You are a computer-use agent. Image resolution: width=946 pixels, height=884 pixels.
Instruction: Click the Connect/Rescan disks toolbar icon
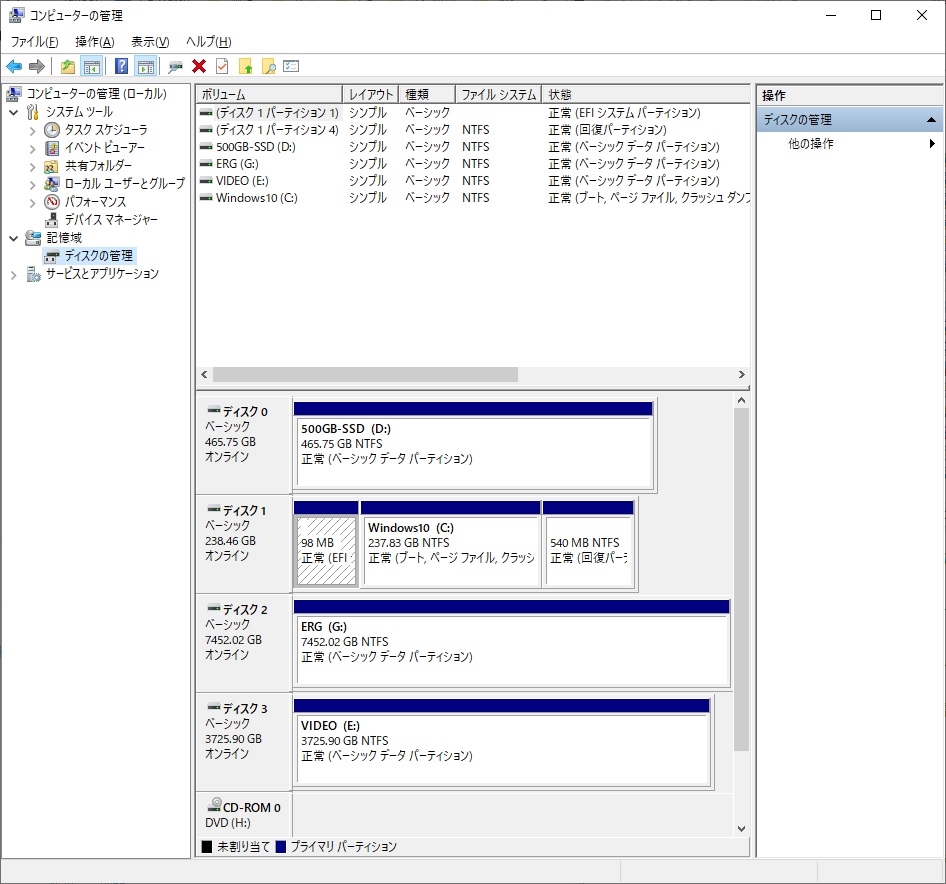(176, 66)
